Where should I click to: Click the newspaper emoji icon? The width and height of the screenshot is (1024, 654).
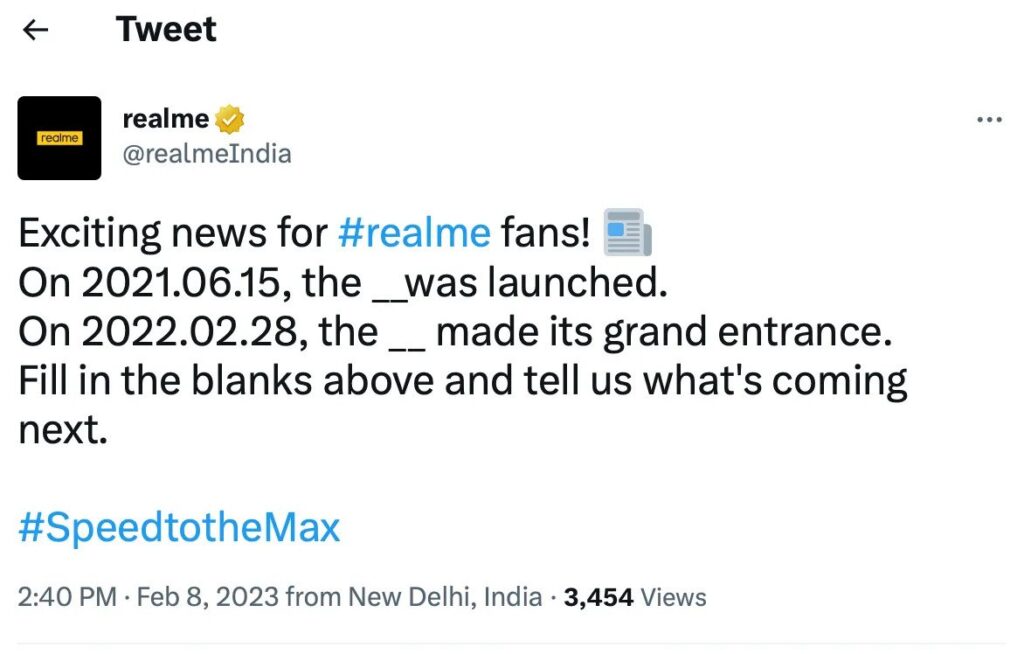coord(629,232)
